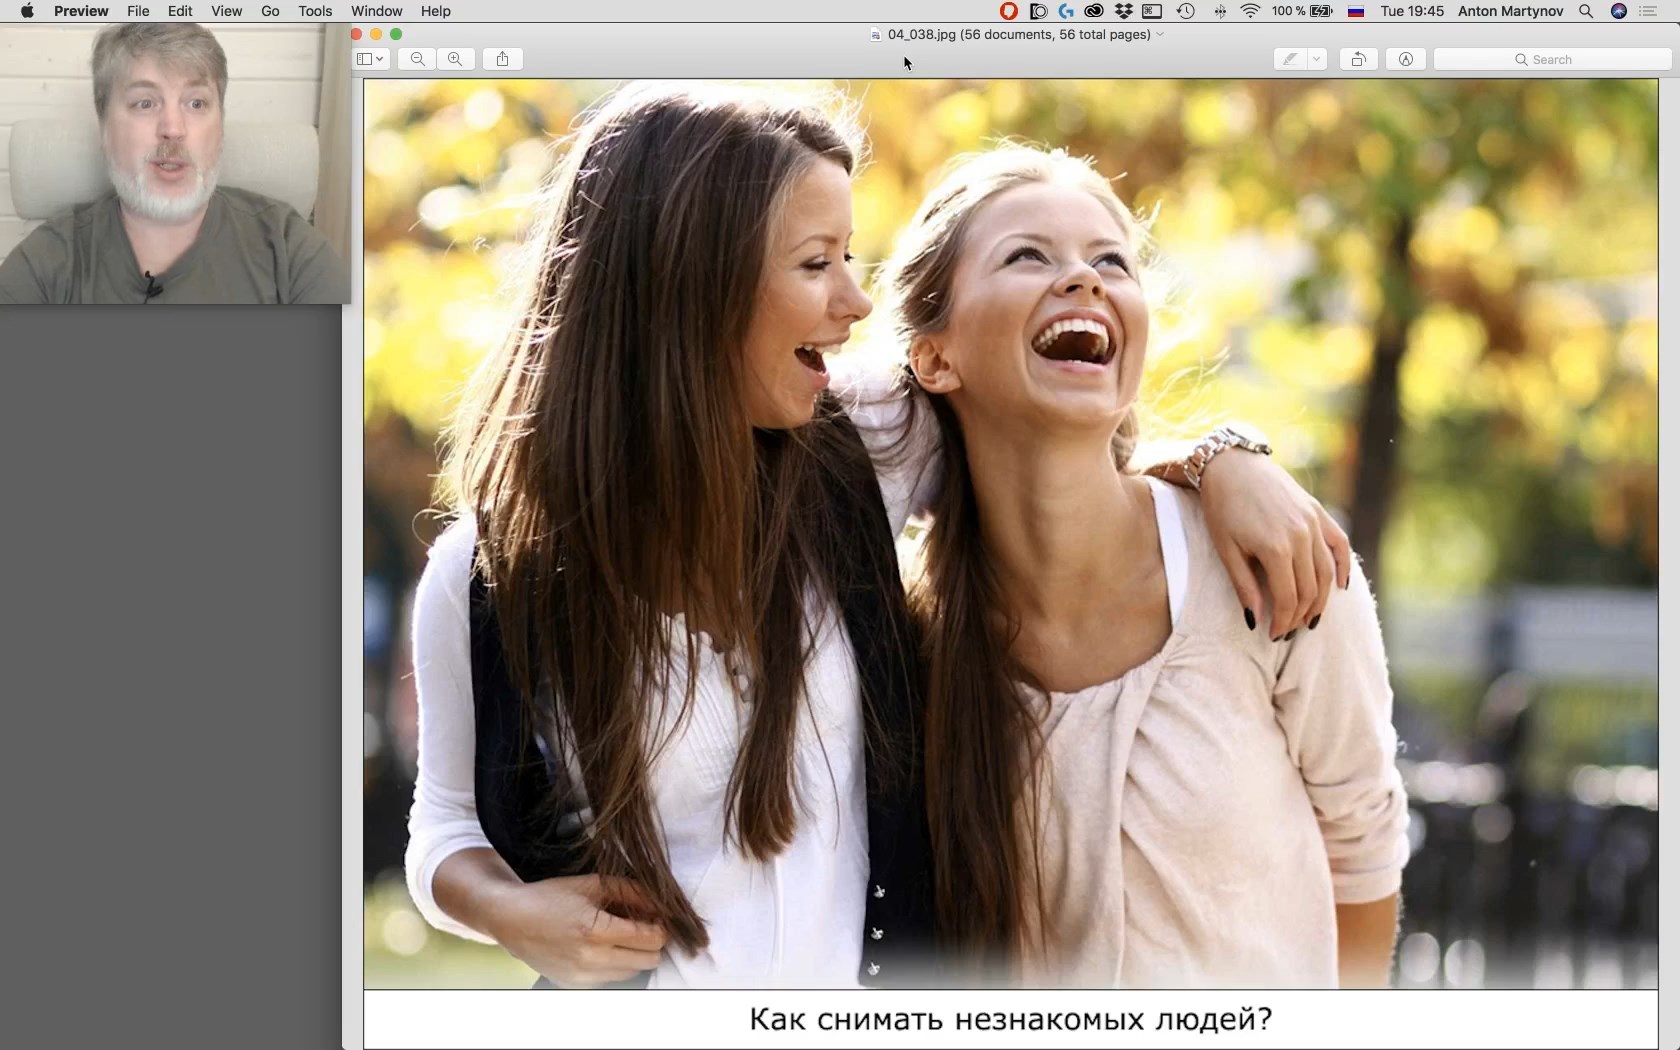This screenshot has width=1680, height=1050.
Task: Click the camera-like icon next to red shield
Action: pos(1038,11)
